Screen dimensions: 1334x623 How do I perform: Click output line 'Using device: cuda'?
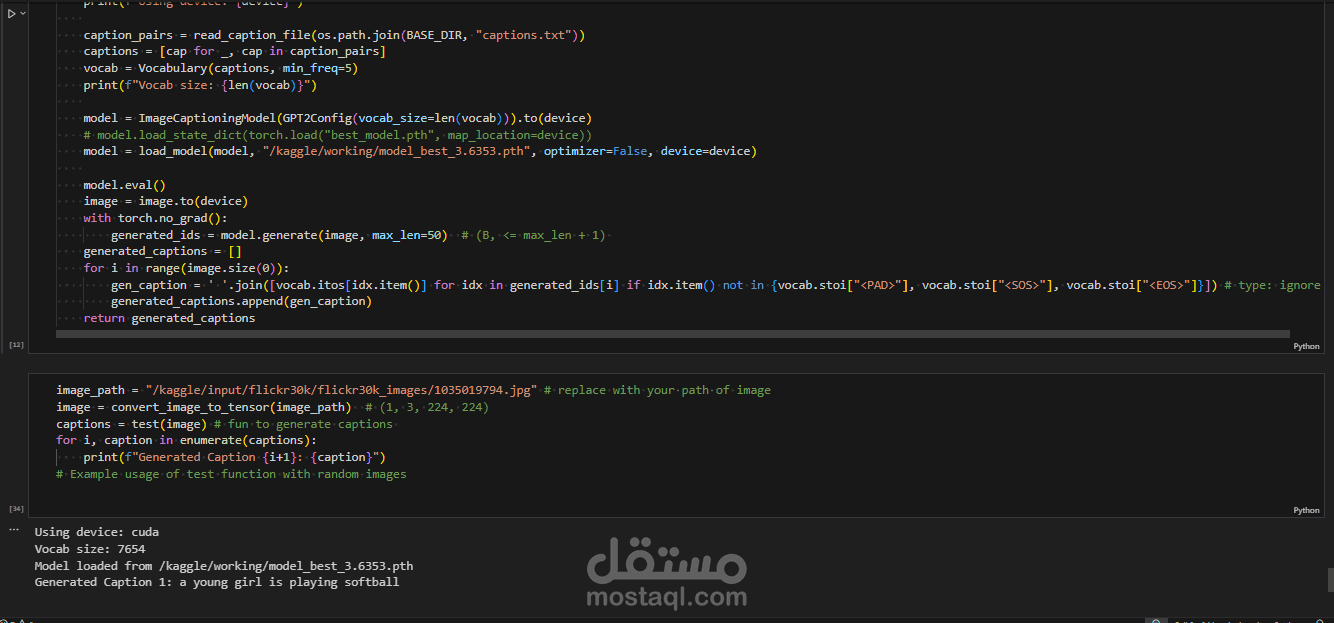[x=96, y=532]
